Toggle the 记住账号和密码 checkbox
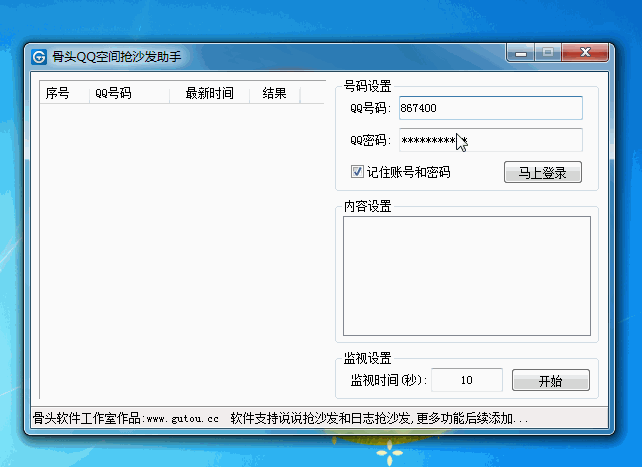Image resolution: width=642 pixels, height=467 pixels. [x=357, y=171]
